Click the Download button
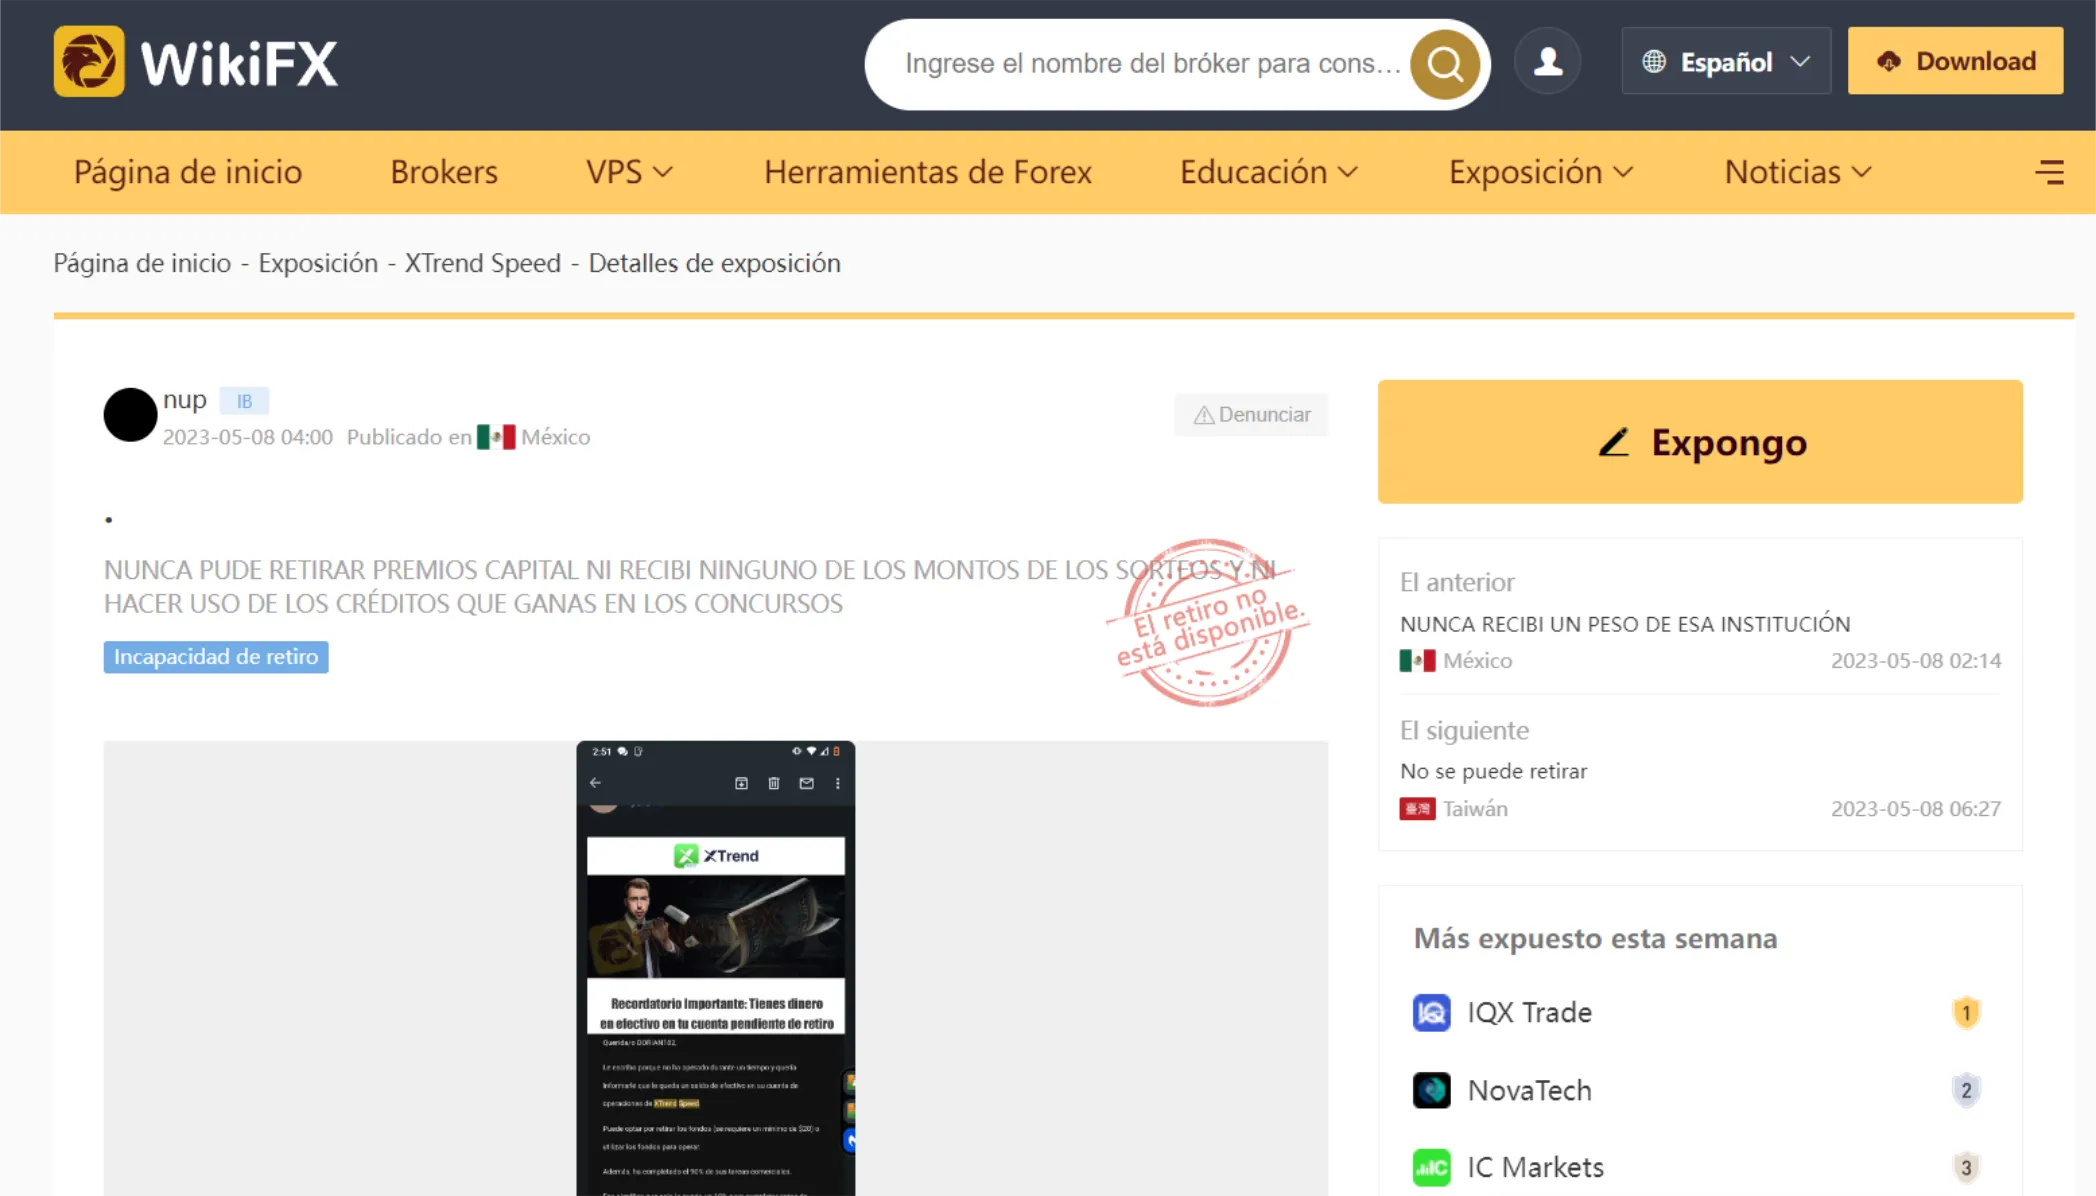The height and width of the screenshot is (1196, 2096). [1955, 61]
